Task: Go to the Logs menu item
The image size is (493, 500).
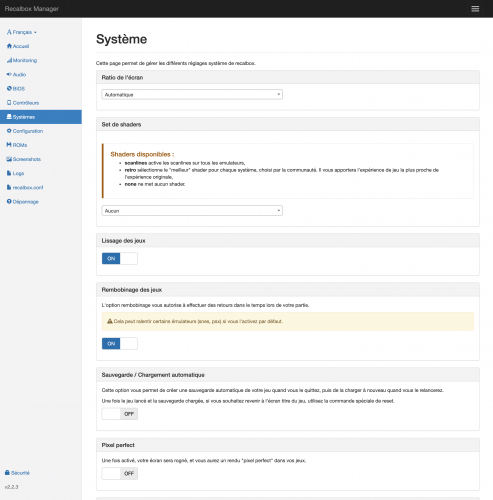Action: [15, 173]
